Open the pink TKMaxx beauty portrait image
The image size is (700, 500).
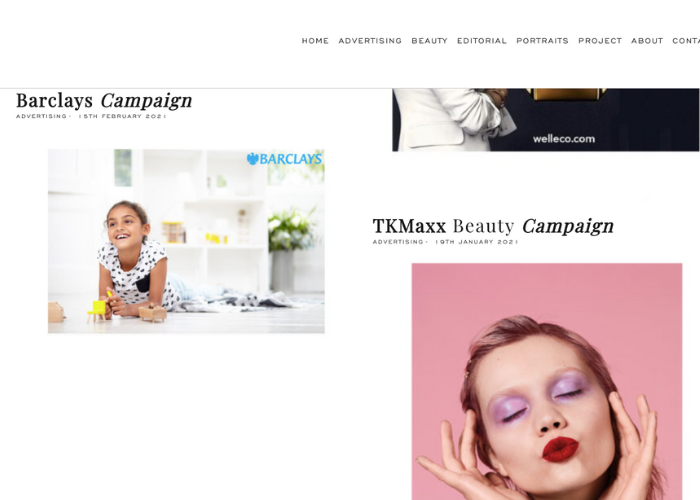click(x=547, y=382)
